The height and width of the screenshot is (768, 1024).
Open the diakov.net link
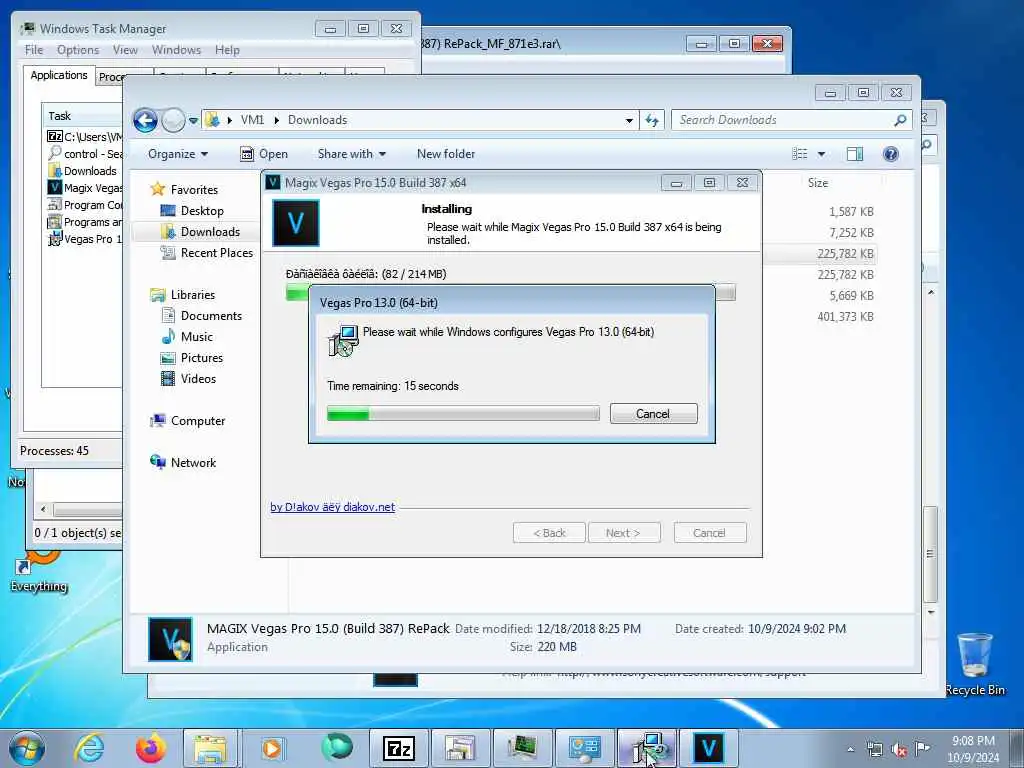332,507
